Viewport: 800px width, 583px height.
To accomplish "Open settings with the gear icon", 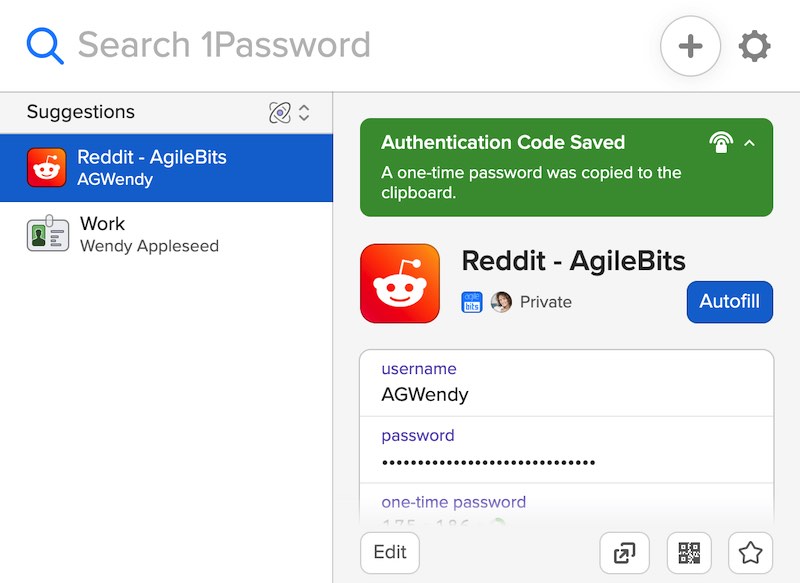I will (x=754, y=46).
